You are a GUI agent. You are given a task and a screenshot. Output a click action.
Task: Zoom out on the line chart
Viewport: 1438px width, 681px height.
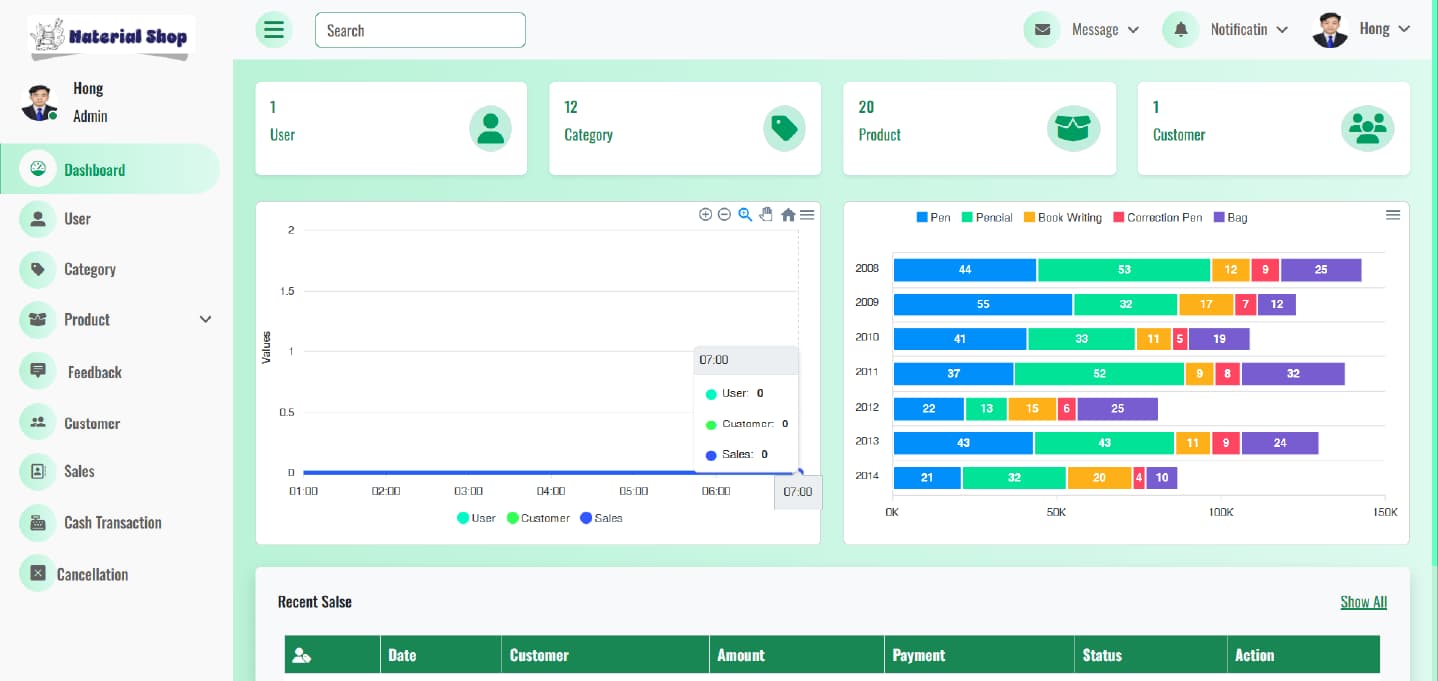[x=724, y=214]
